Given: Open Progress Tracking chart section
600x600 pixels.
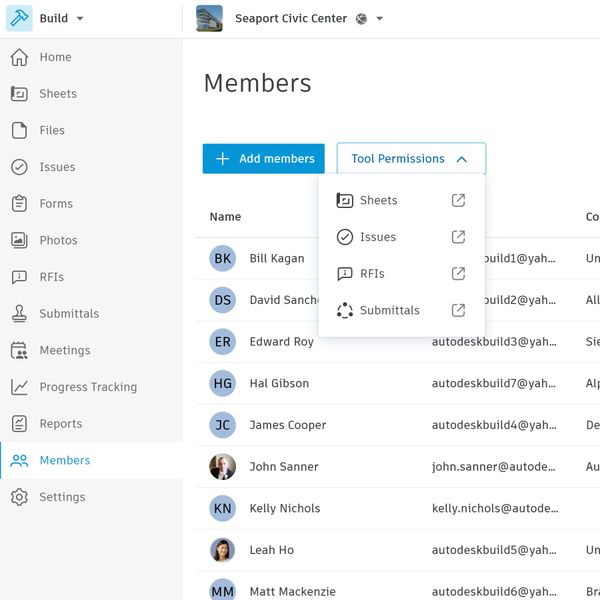Looking at the screenshot, I should (87, 387).
